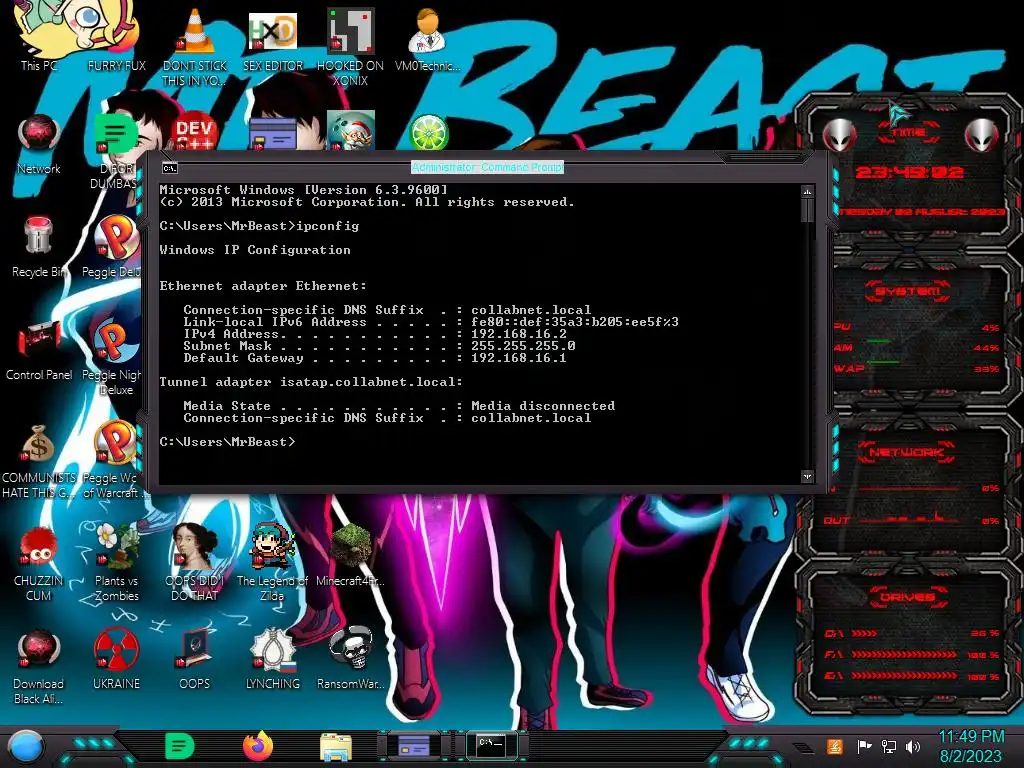Click the Command Prompt scrollbar thumb

tap(807, 210)
